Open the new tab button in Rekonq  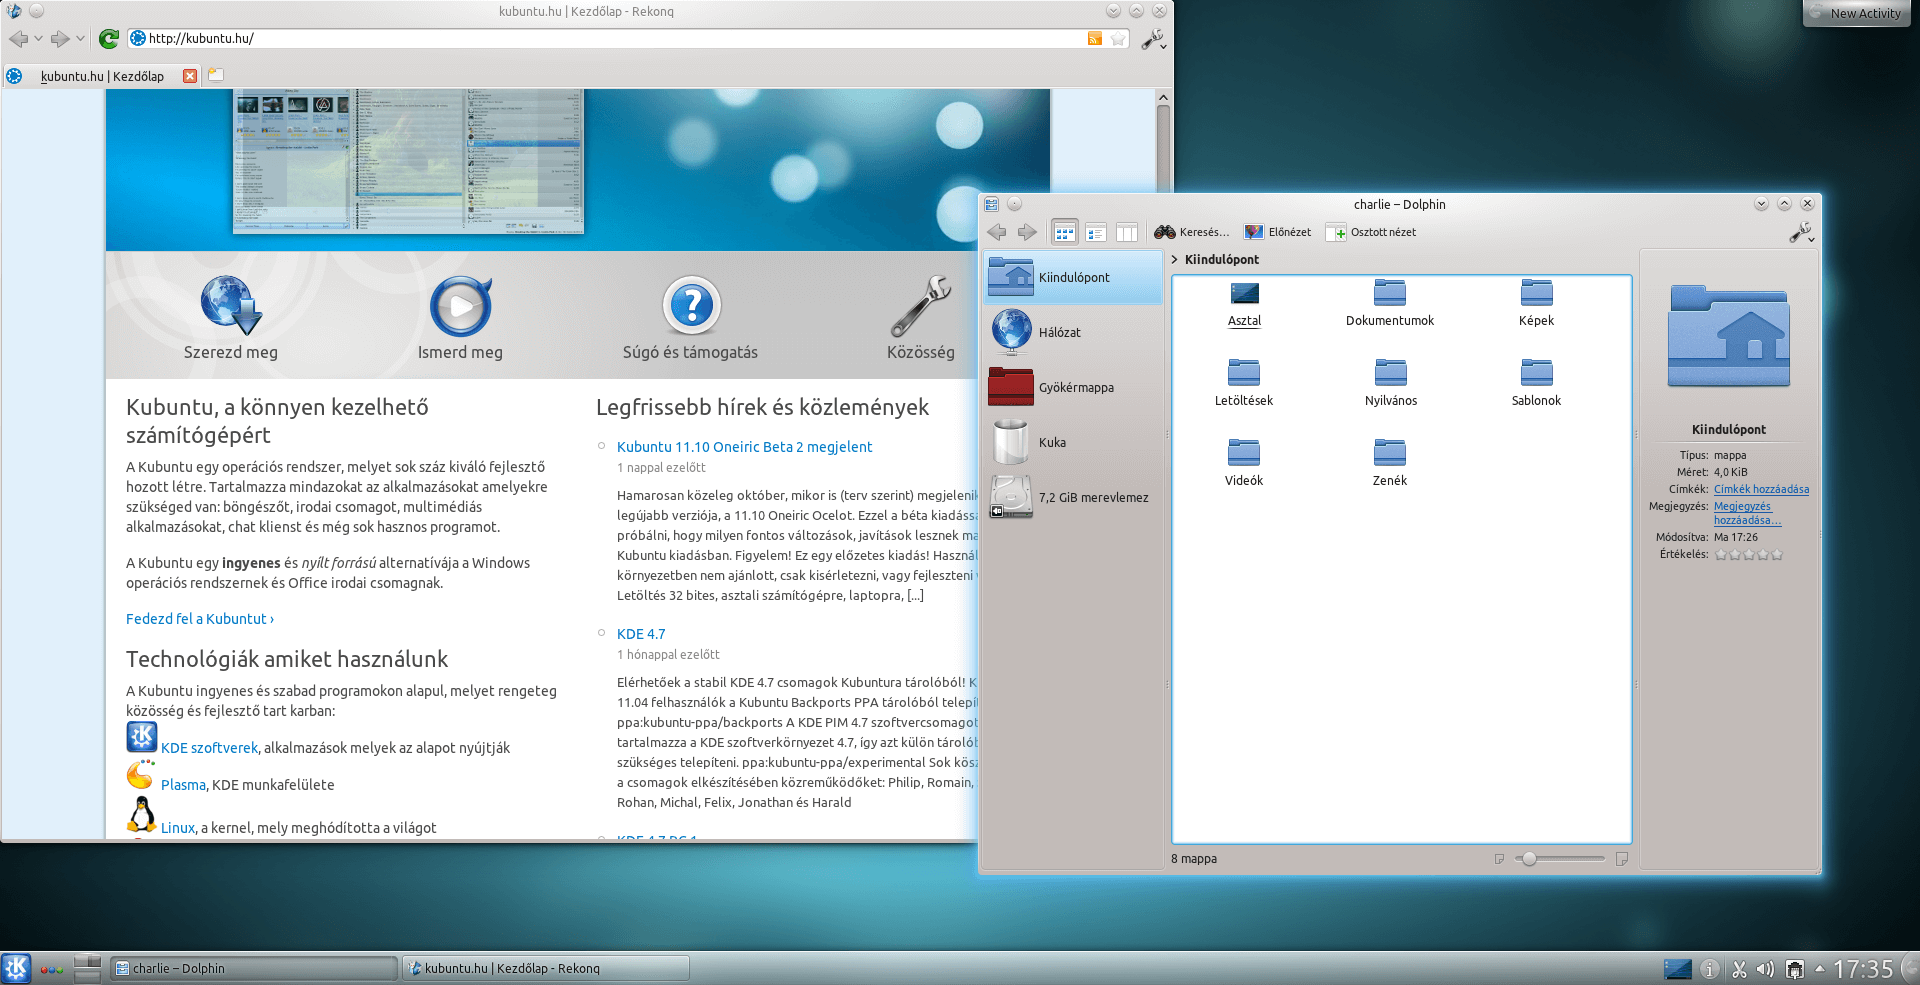tap(216, 75)
